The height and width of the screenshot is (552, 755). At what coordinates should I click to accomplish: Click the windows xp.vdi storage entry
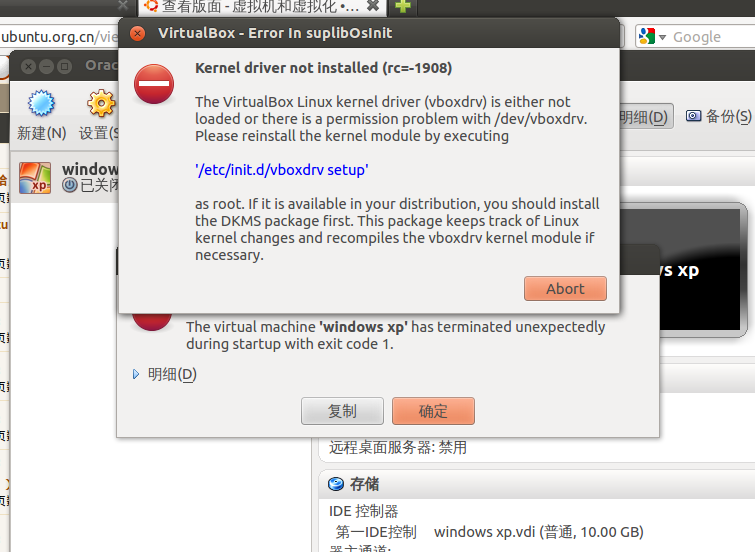coord(538,532)
